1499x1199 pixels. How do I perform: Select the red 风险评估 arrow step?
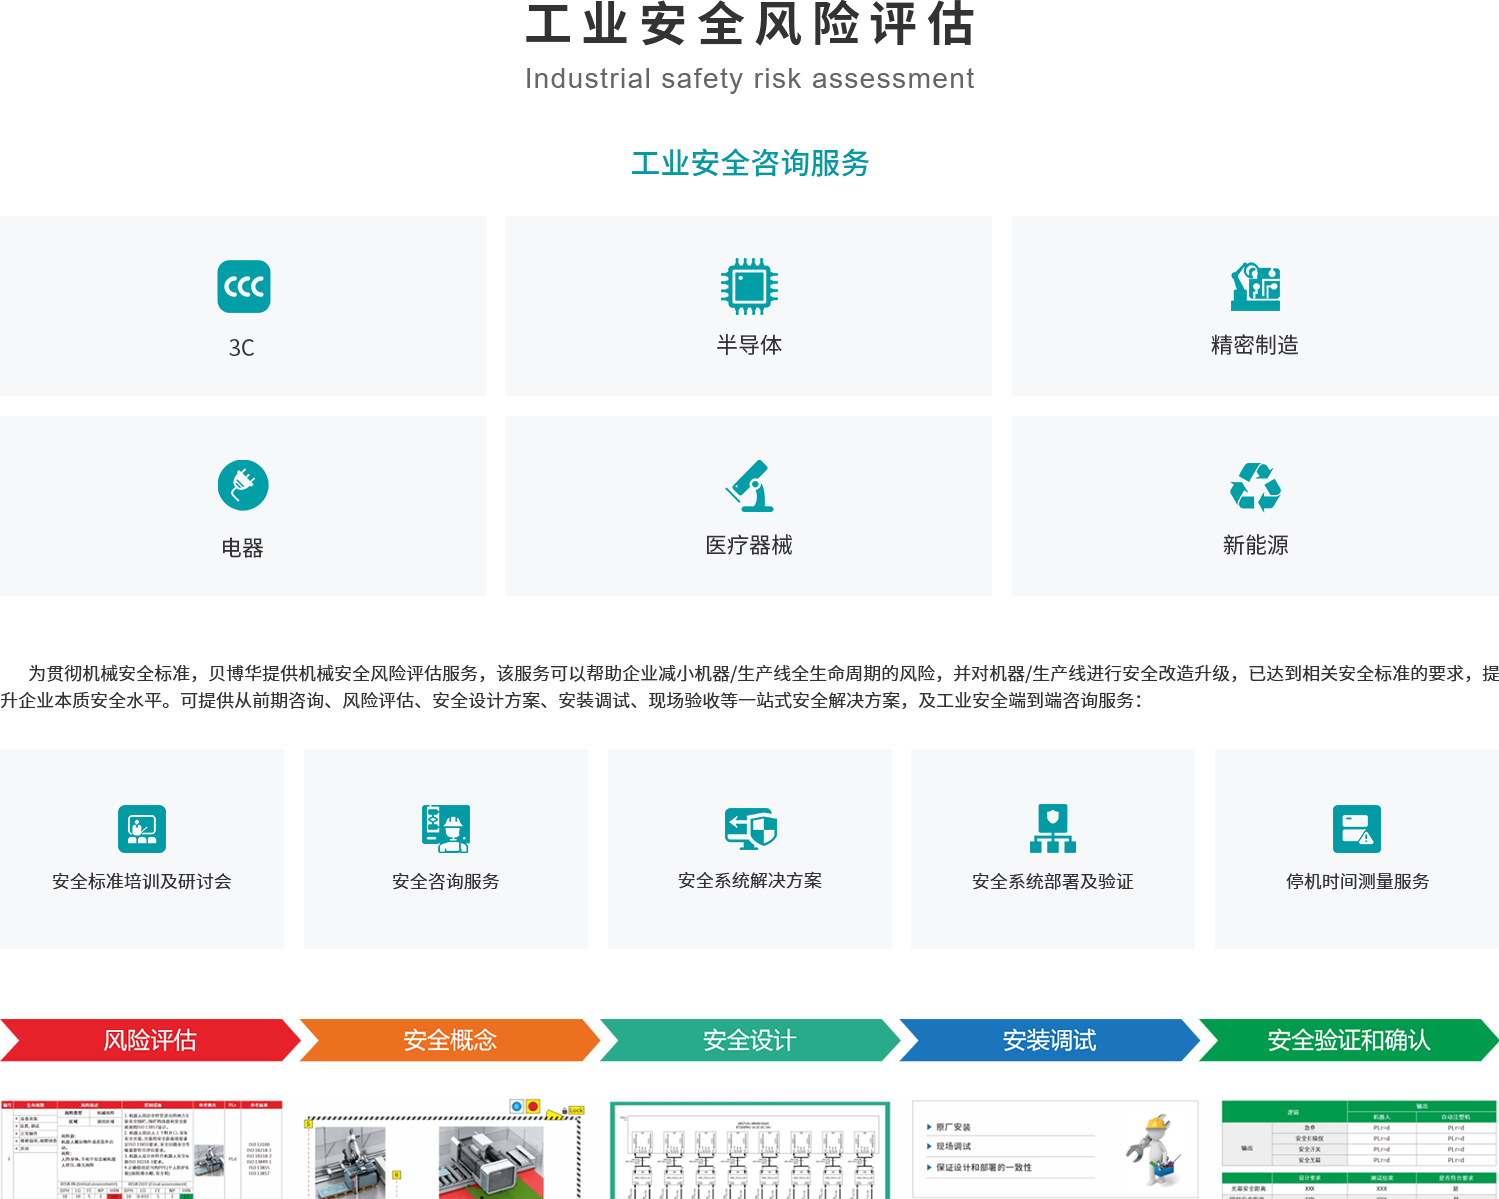click(x=150, y=1040)
